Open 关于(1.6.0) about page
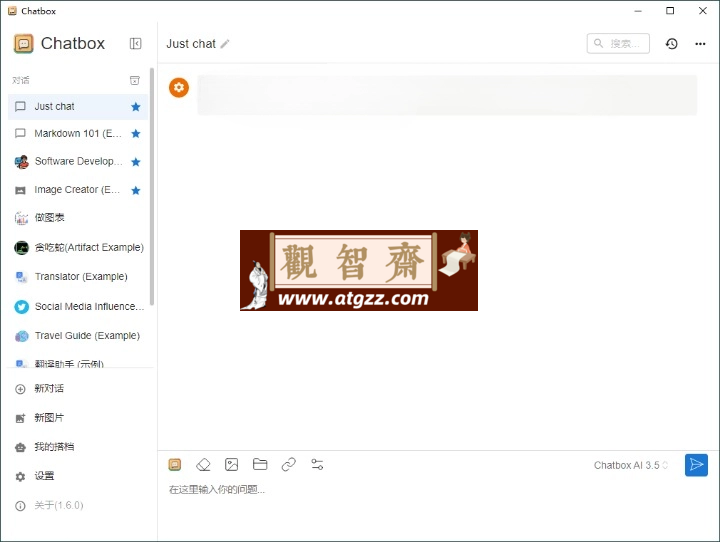Image resolution: width=720 pixels, height=542 pixels. 78,506
